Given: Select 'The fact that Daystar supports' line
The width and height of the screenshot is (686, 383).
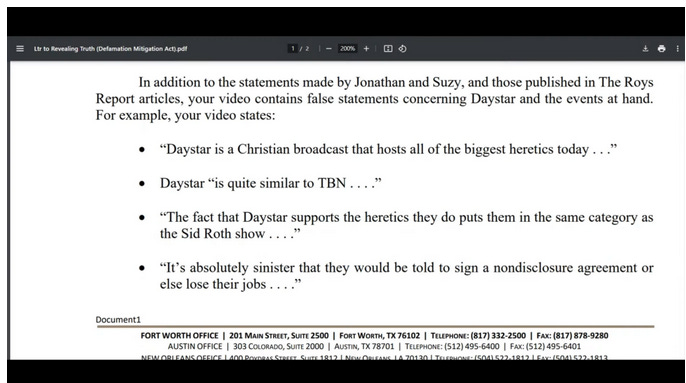Looking at the screenshot, I should (x=406, y=217).
